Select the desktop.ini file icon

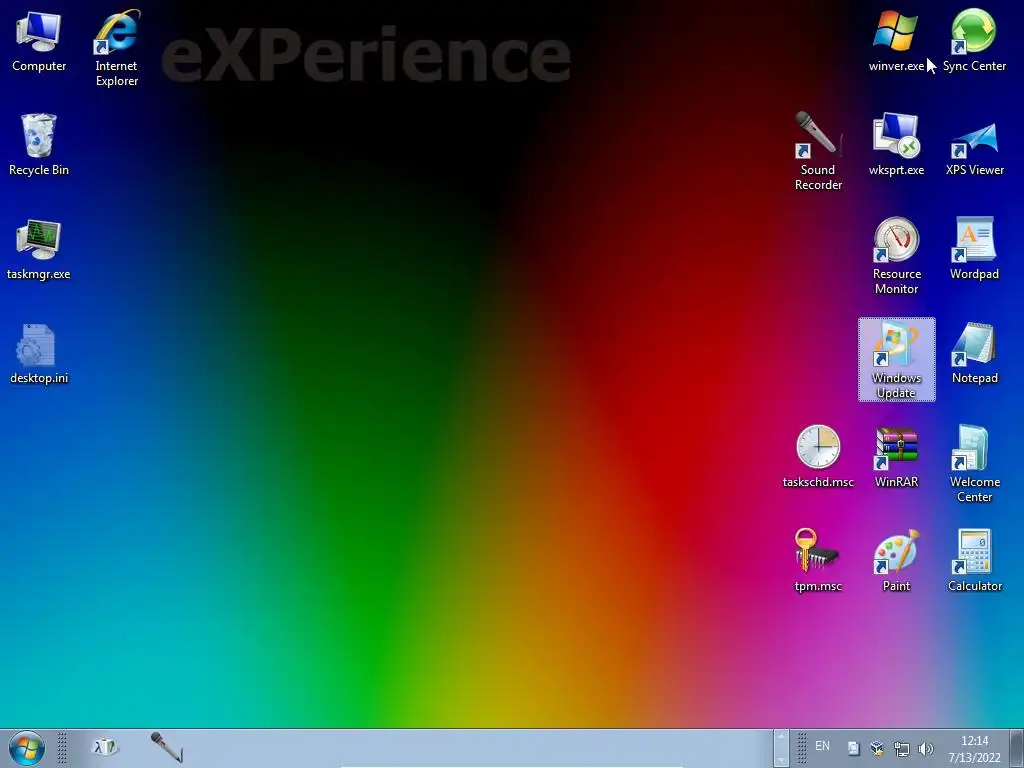pyautogui.click(x=39, y=353)
